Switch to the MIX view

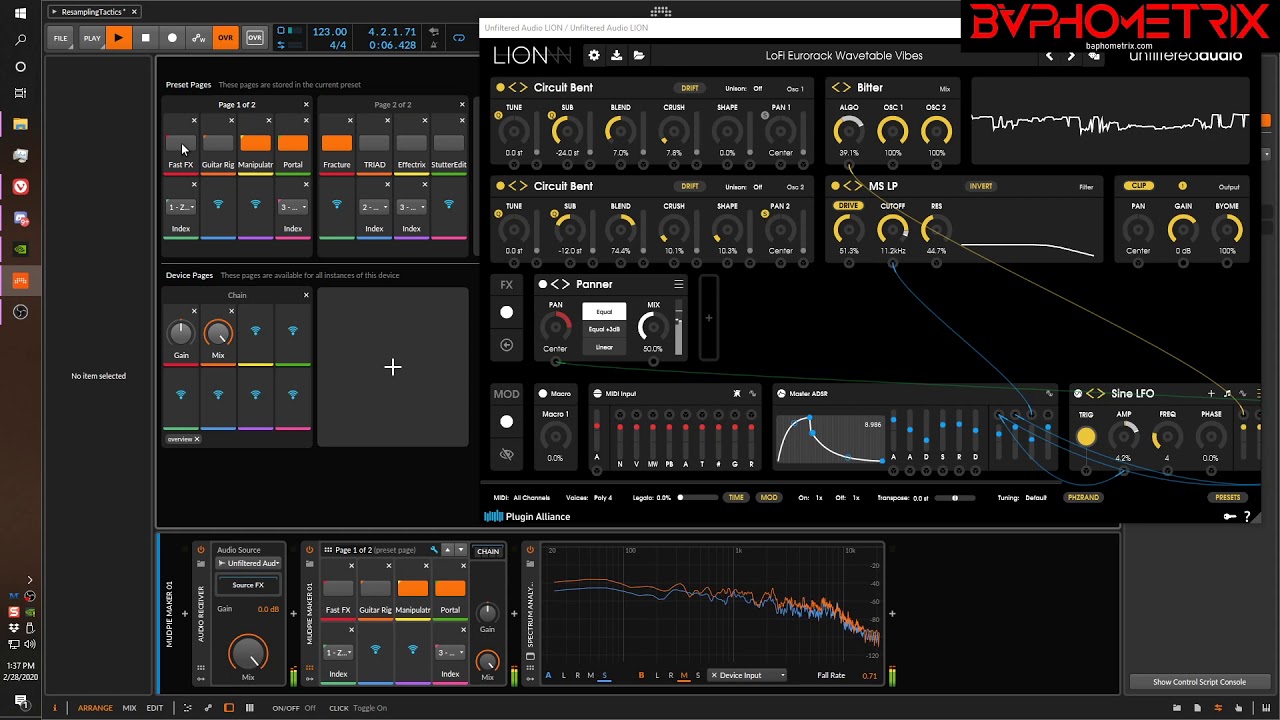(x=129, y=708)
